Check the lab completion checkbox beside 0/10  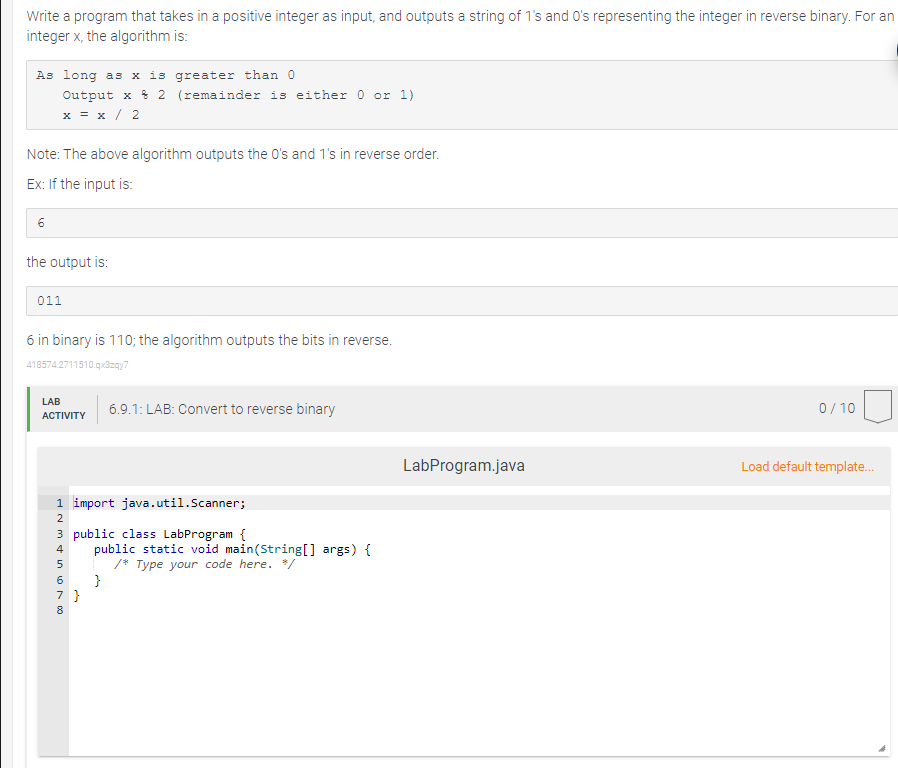coord(877,407)
